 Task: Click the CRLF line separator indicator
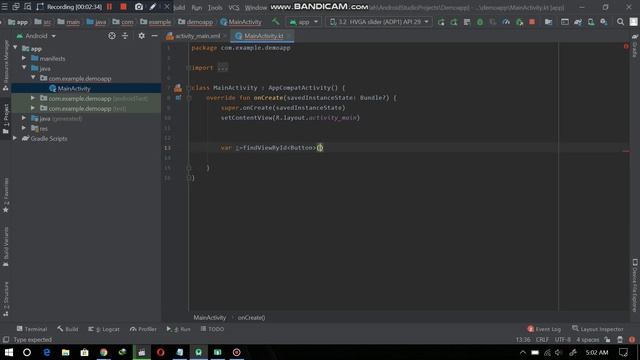click(542, 340)
